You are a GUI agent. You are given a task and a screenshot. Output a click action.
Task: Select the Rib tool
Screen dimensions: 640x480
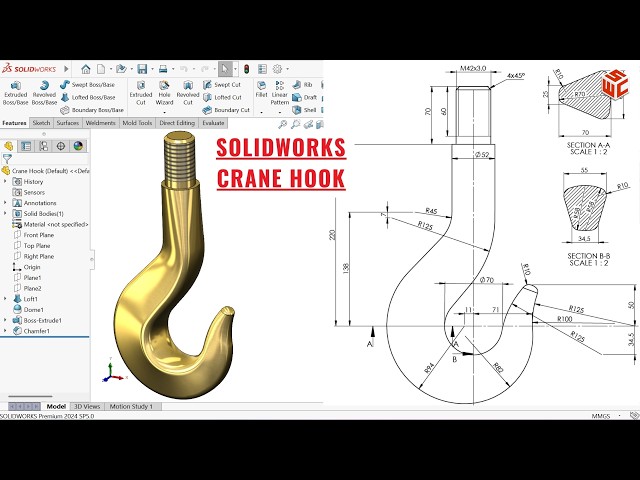(302, 85)
